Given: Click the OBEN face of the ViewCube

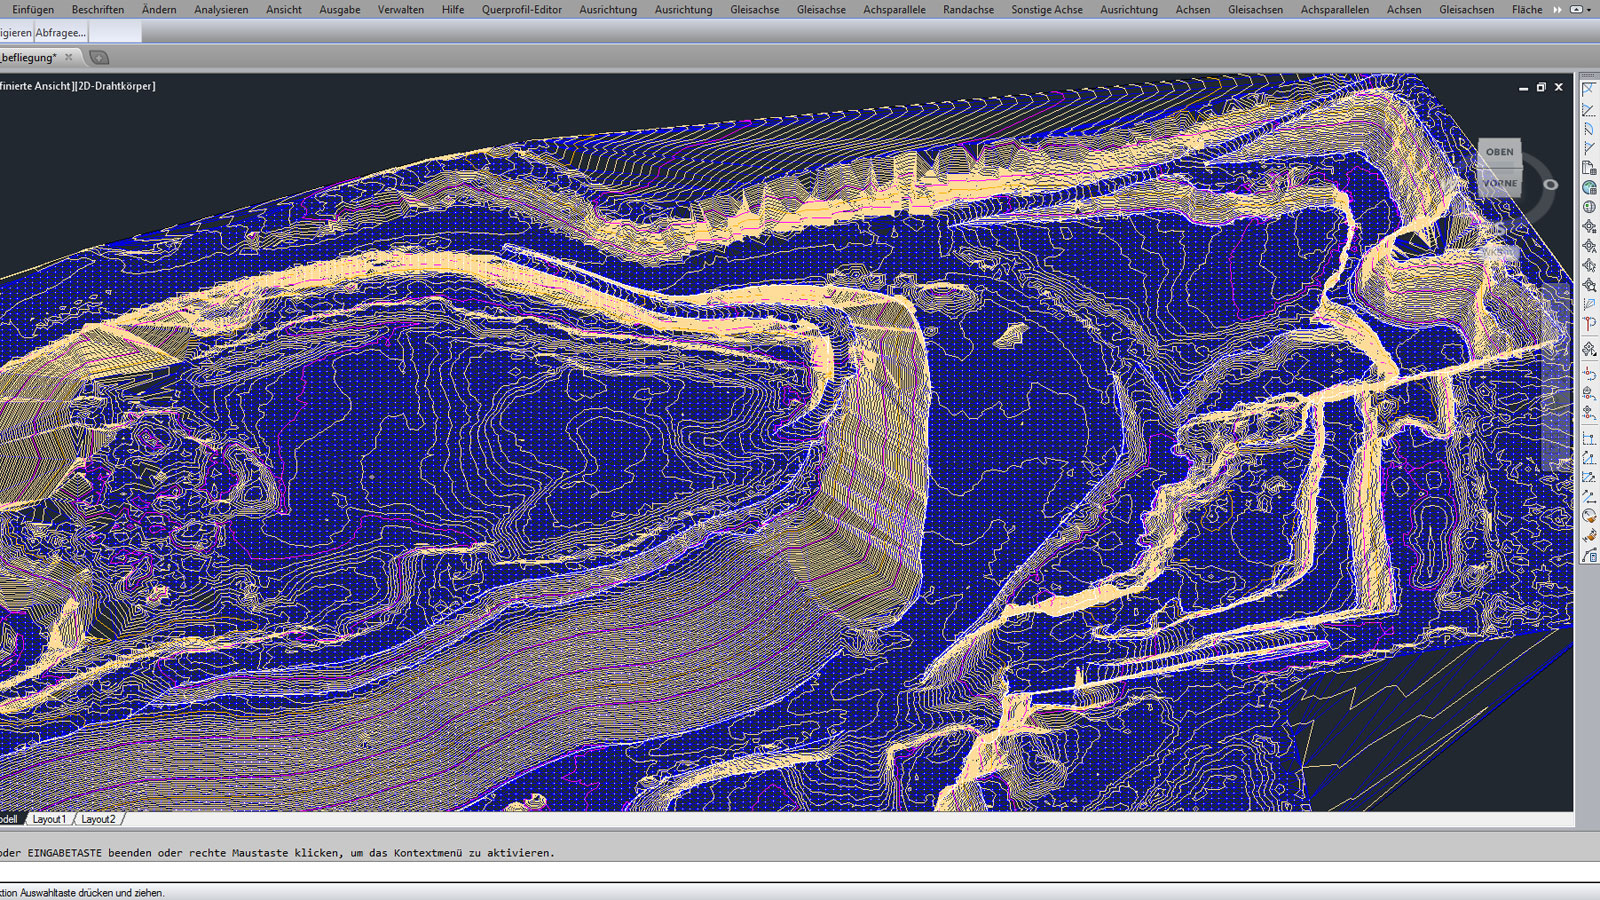Looking at the screenshot, I should tap(1499, 152).
